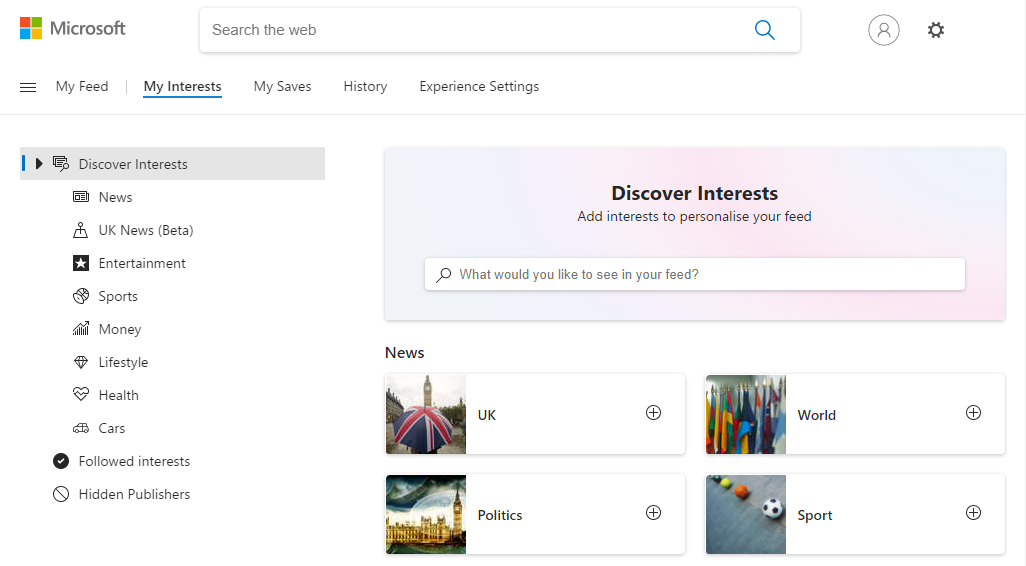The image size is (1026, 566).
Task: Click the interests search input field
Action: pyautogui.click(x=700, y=274)
